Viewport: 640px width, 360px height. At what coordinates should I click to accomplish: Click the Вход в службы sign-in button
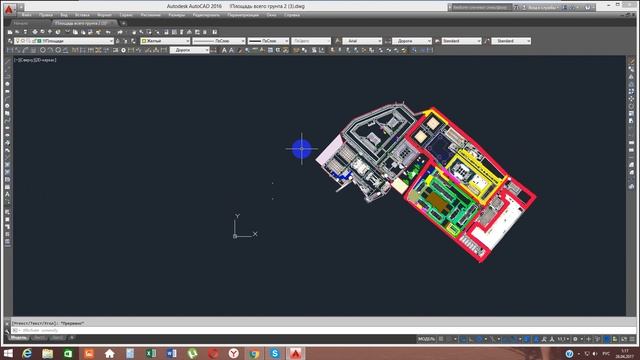pos(543,7)
